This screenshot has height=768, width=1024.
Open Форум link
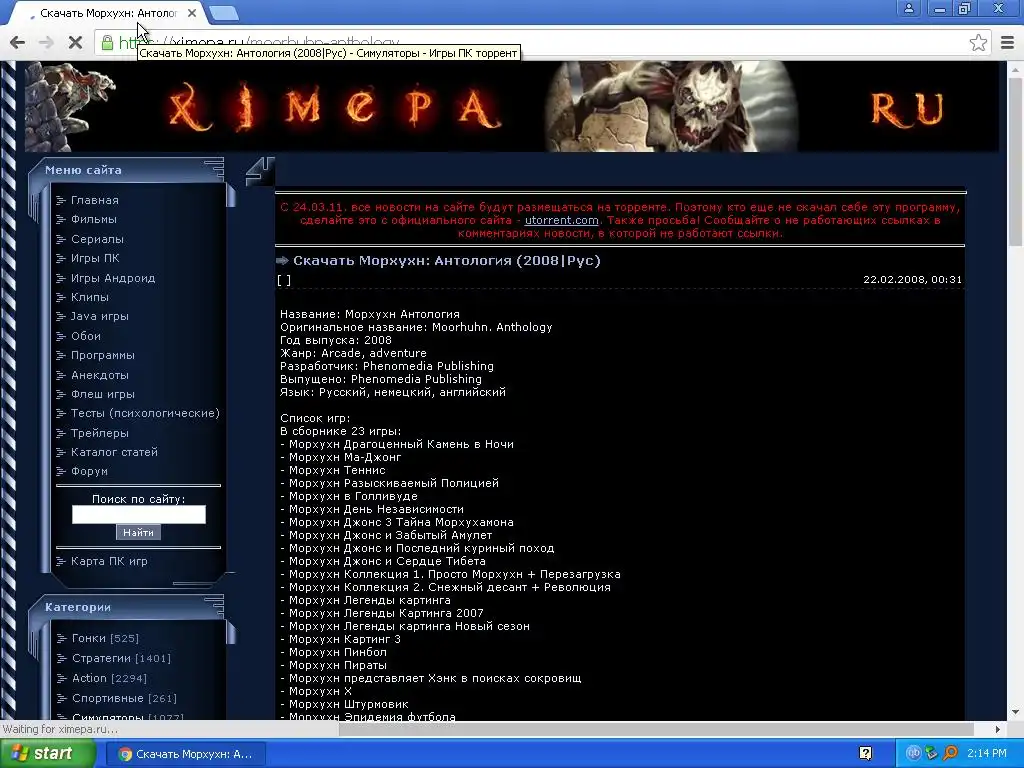pyautogui.click(x=89, y=471)
